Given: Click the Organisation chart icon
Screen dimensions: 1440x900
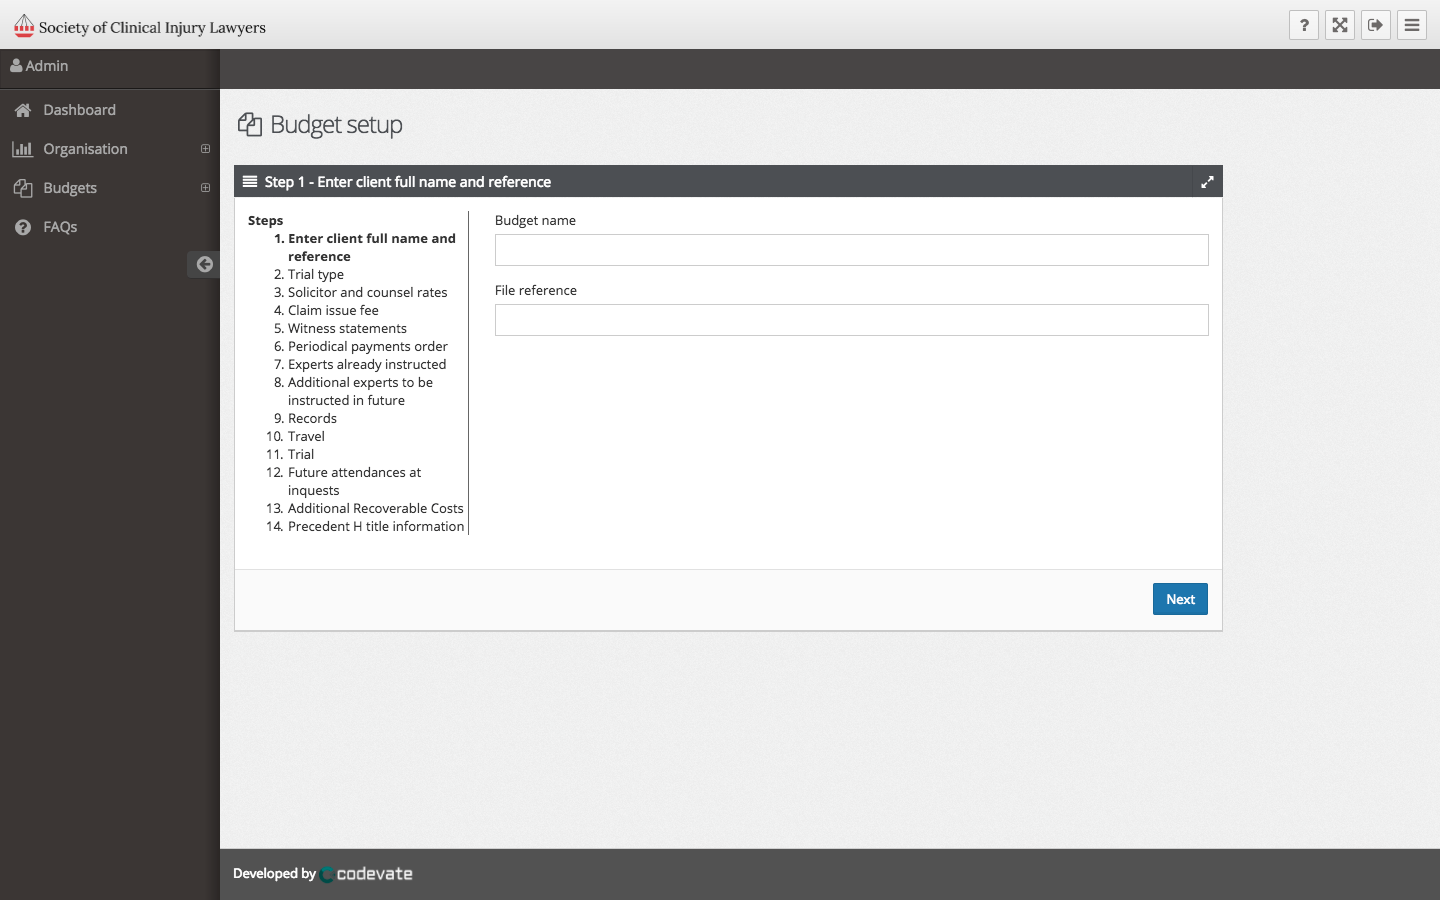Looking at the screenshot, I should [22, 149].
